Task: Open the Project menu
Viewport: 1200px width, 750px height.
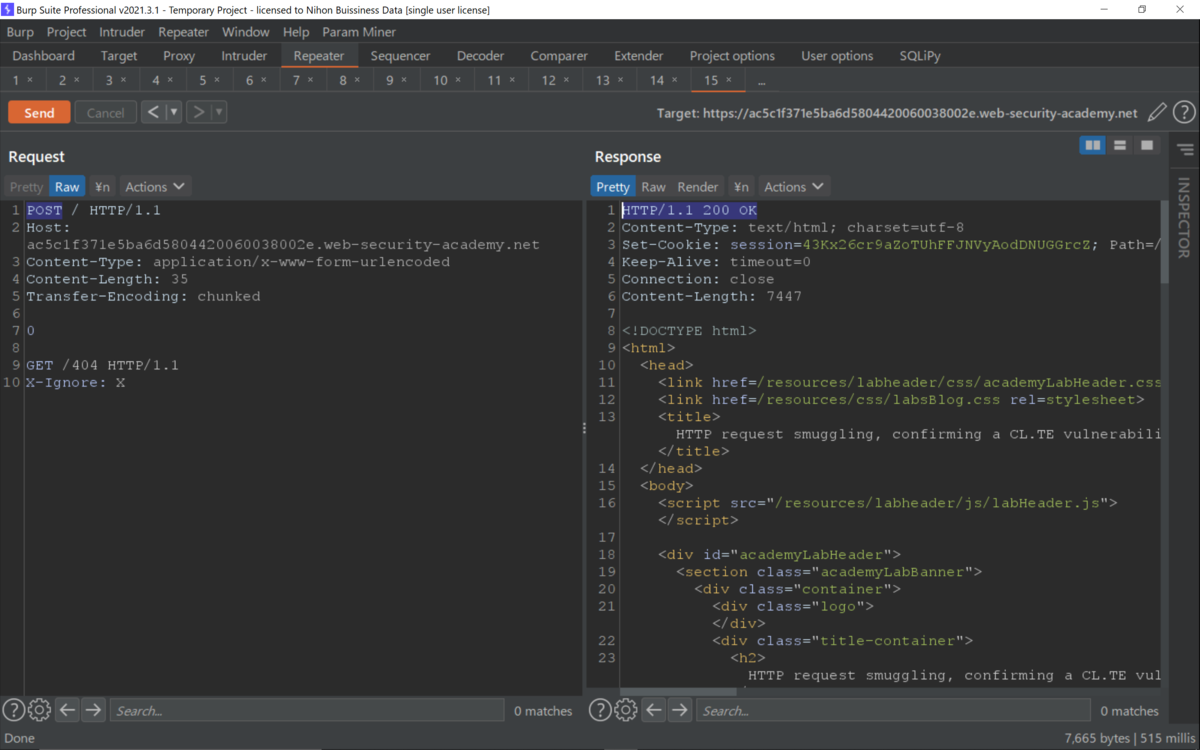Action: [67, 32]
